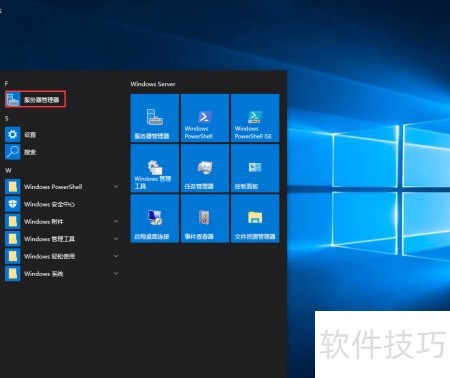Image resolution: width=450 pixels, height=378 pixels.
Task: Open the Windows 管理工具 tile
Action: point(155,168)
